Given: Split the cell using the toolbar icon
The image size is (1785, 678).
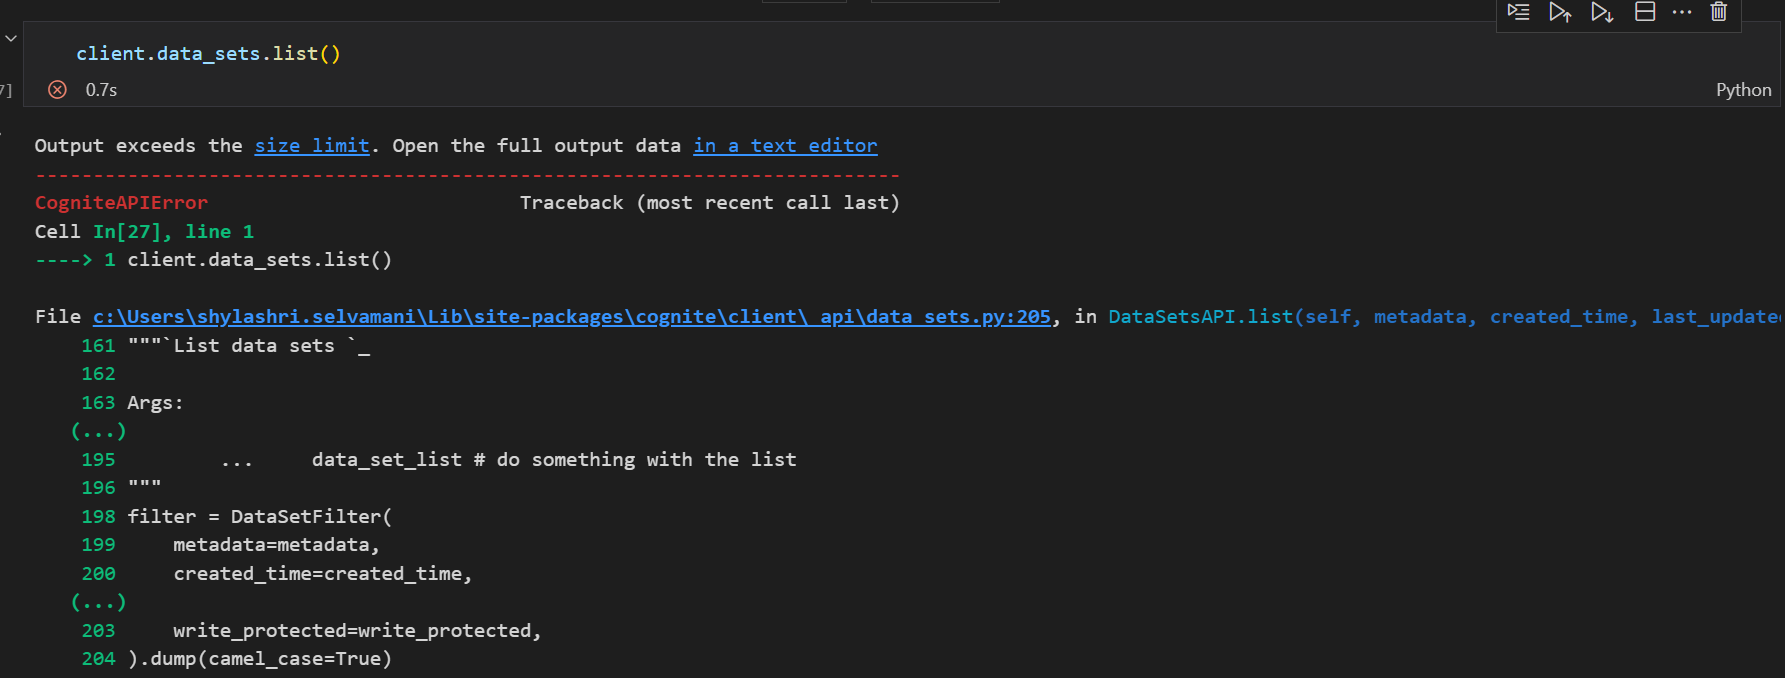Looking at the screenshot, I should click(x=1645, y=12).
